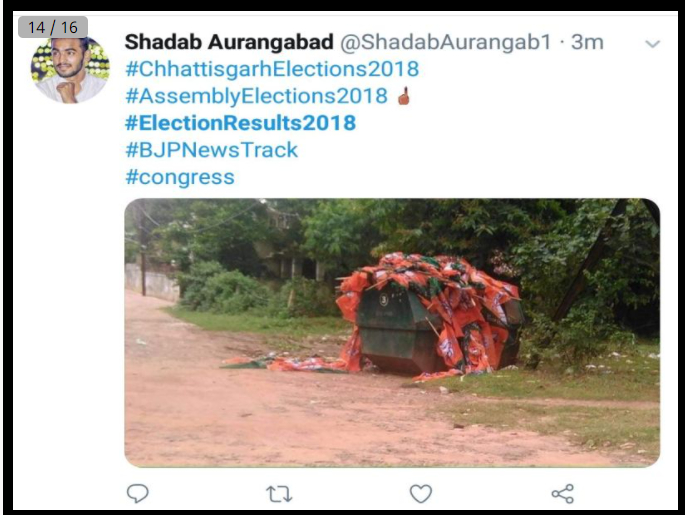Share the tweet using the share icon

coord(563,494)
